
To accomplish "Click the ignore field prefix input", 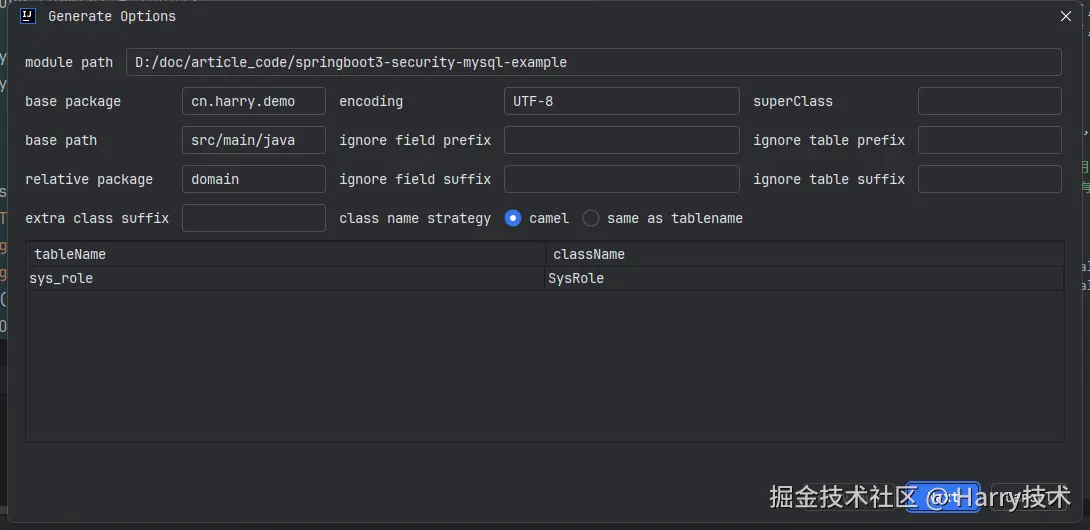I will (621, 140).
